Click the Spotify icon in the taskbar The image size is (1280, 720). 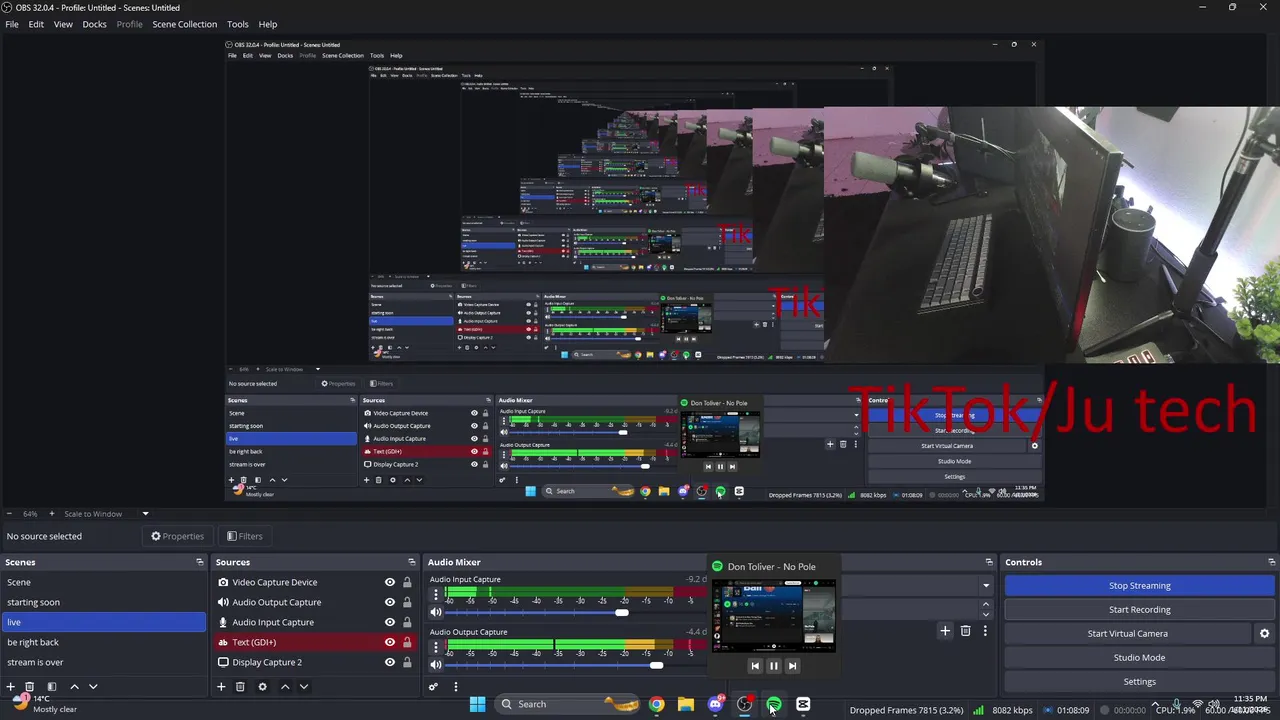click(x=774, y=704)
